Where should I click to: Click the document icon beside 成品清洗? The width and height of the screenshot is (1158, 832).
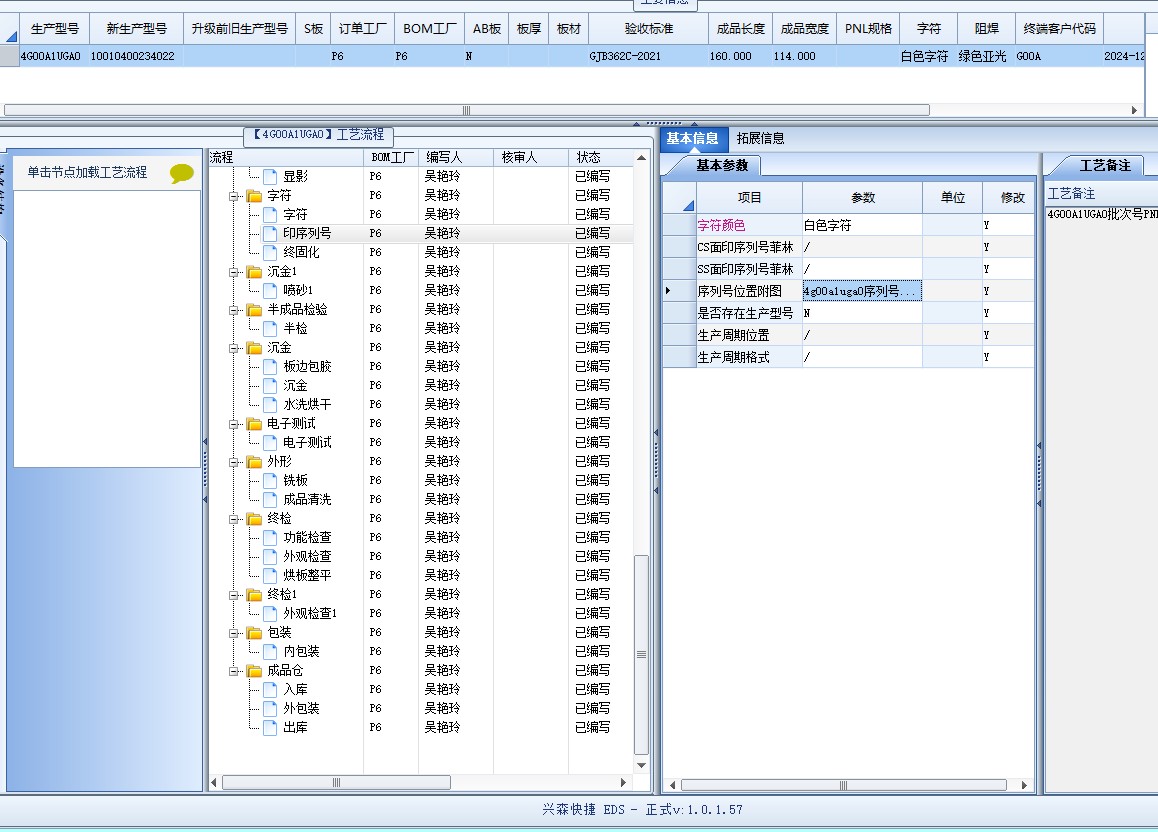270,500
